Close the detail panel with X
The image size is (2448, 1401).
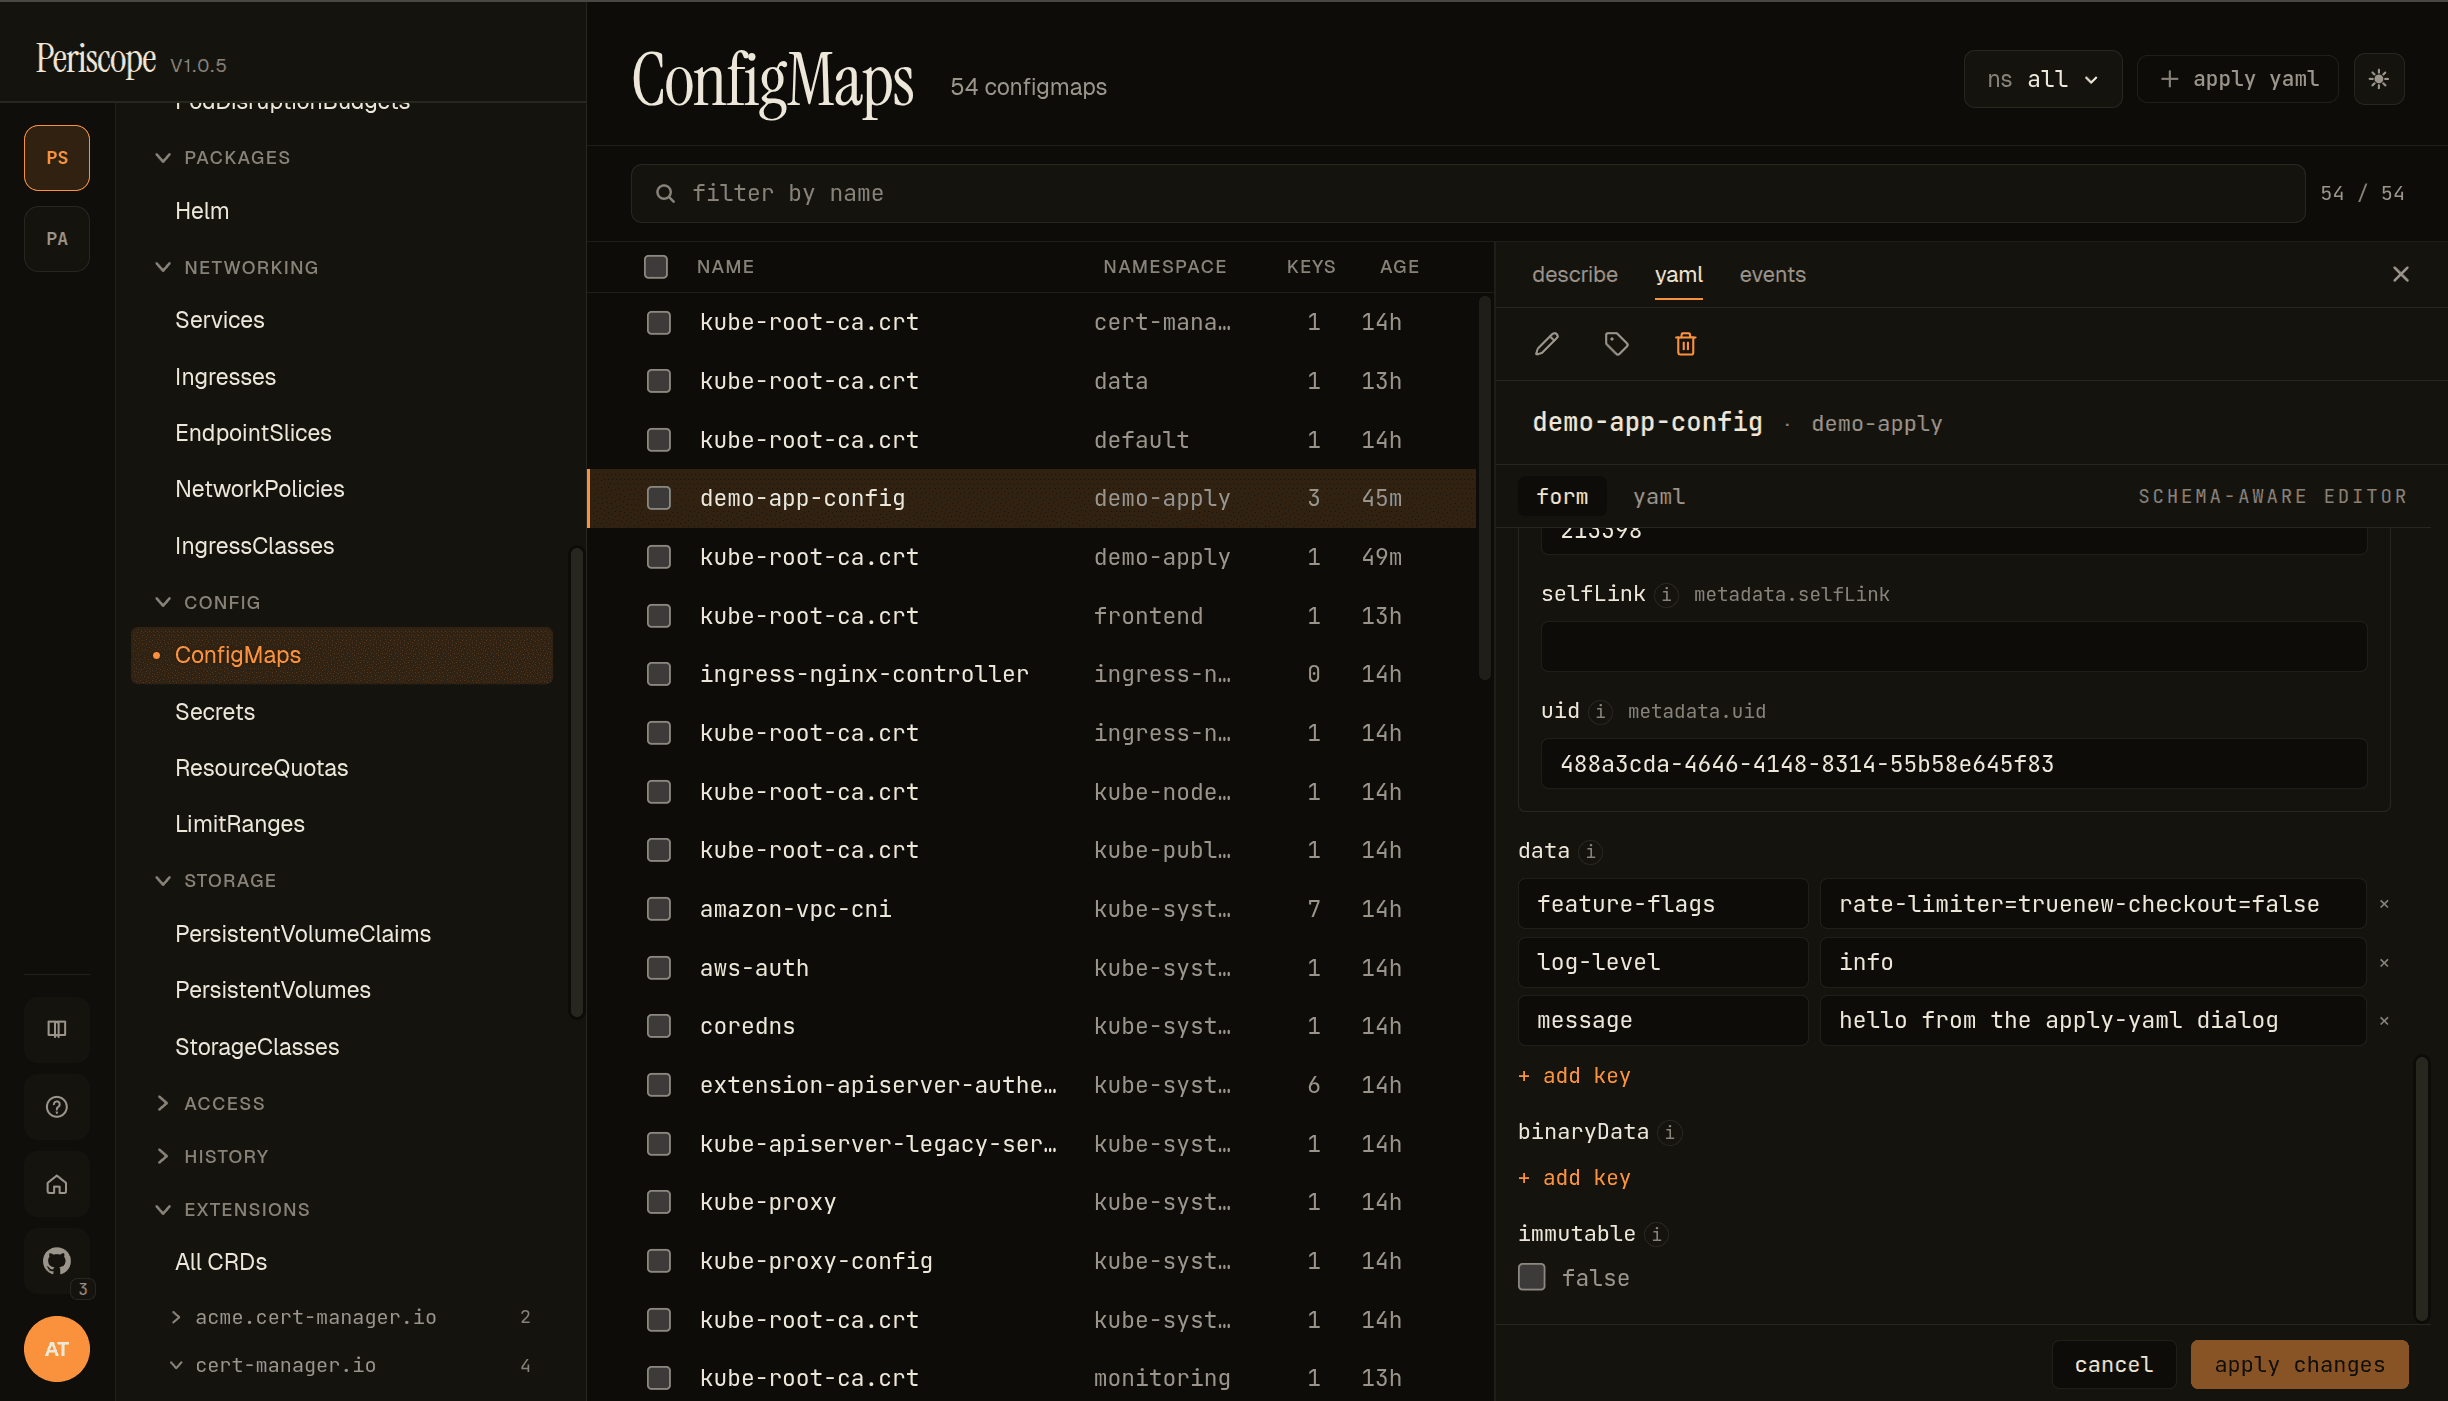tap(2400, 274)
